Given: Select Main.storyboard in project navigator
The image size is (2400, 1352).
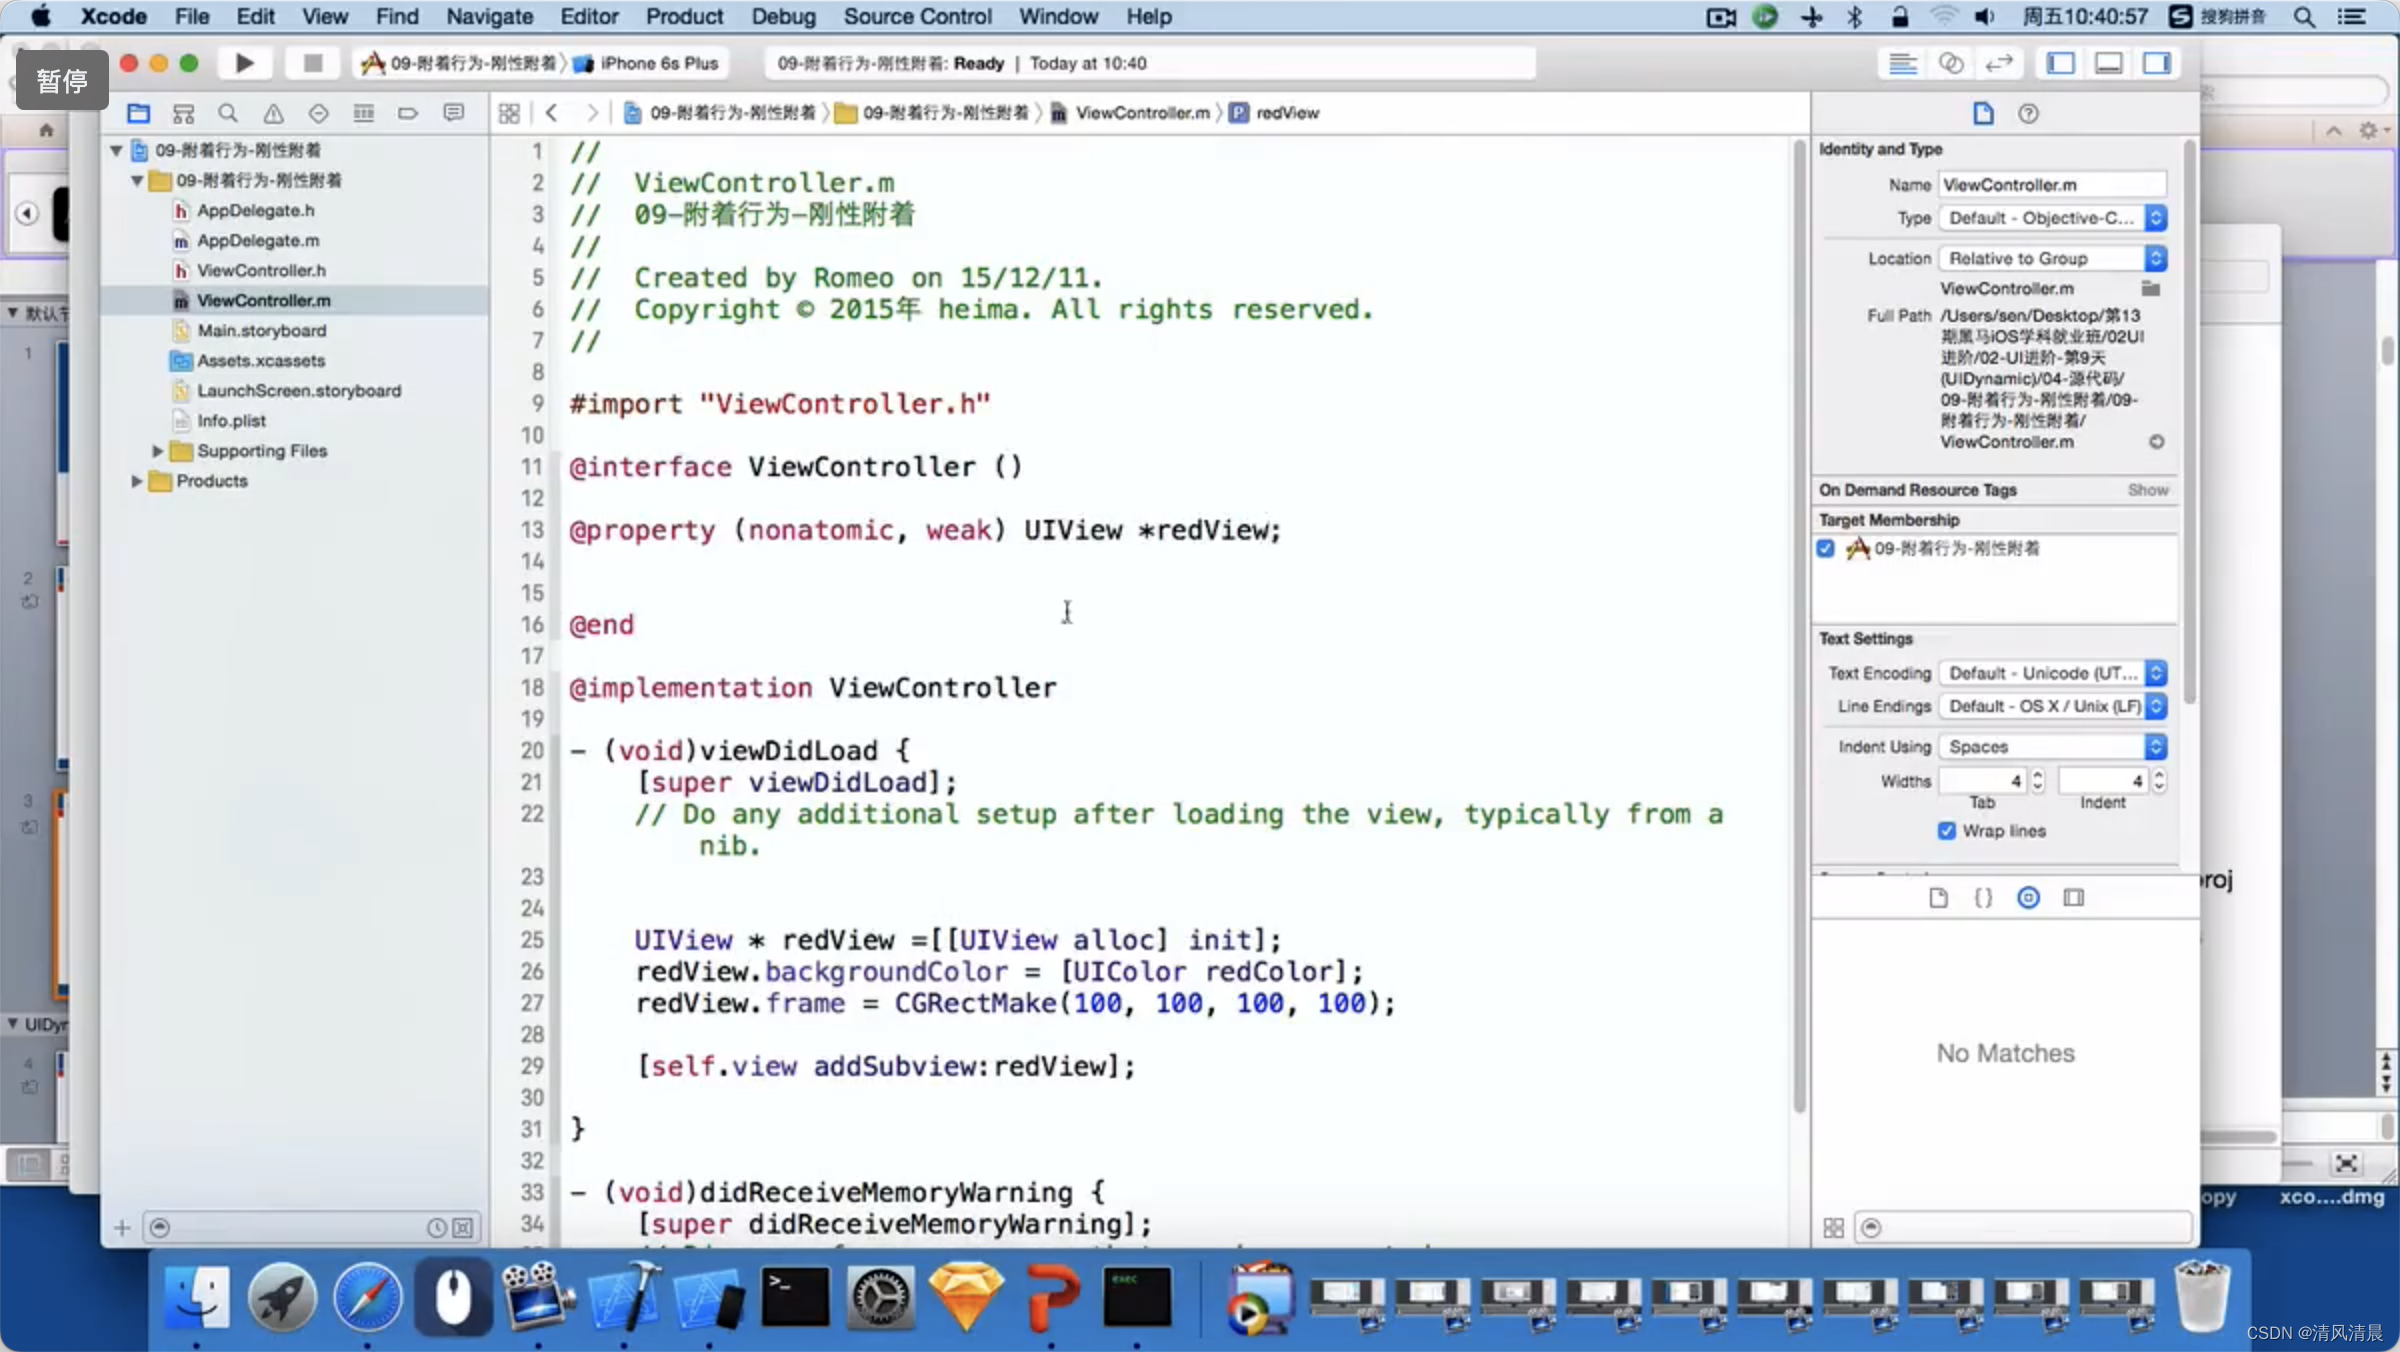Looking at the screenshot, I should (261, 330).
